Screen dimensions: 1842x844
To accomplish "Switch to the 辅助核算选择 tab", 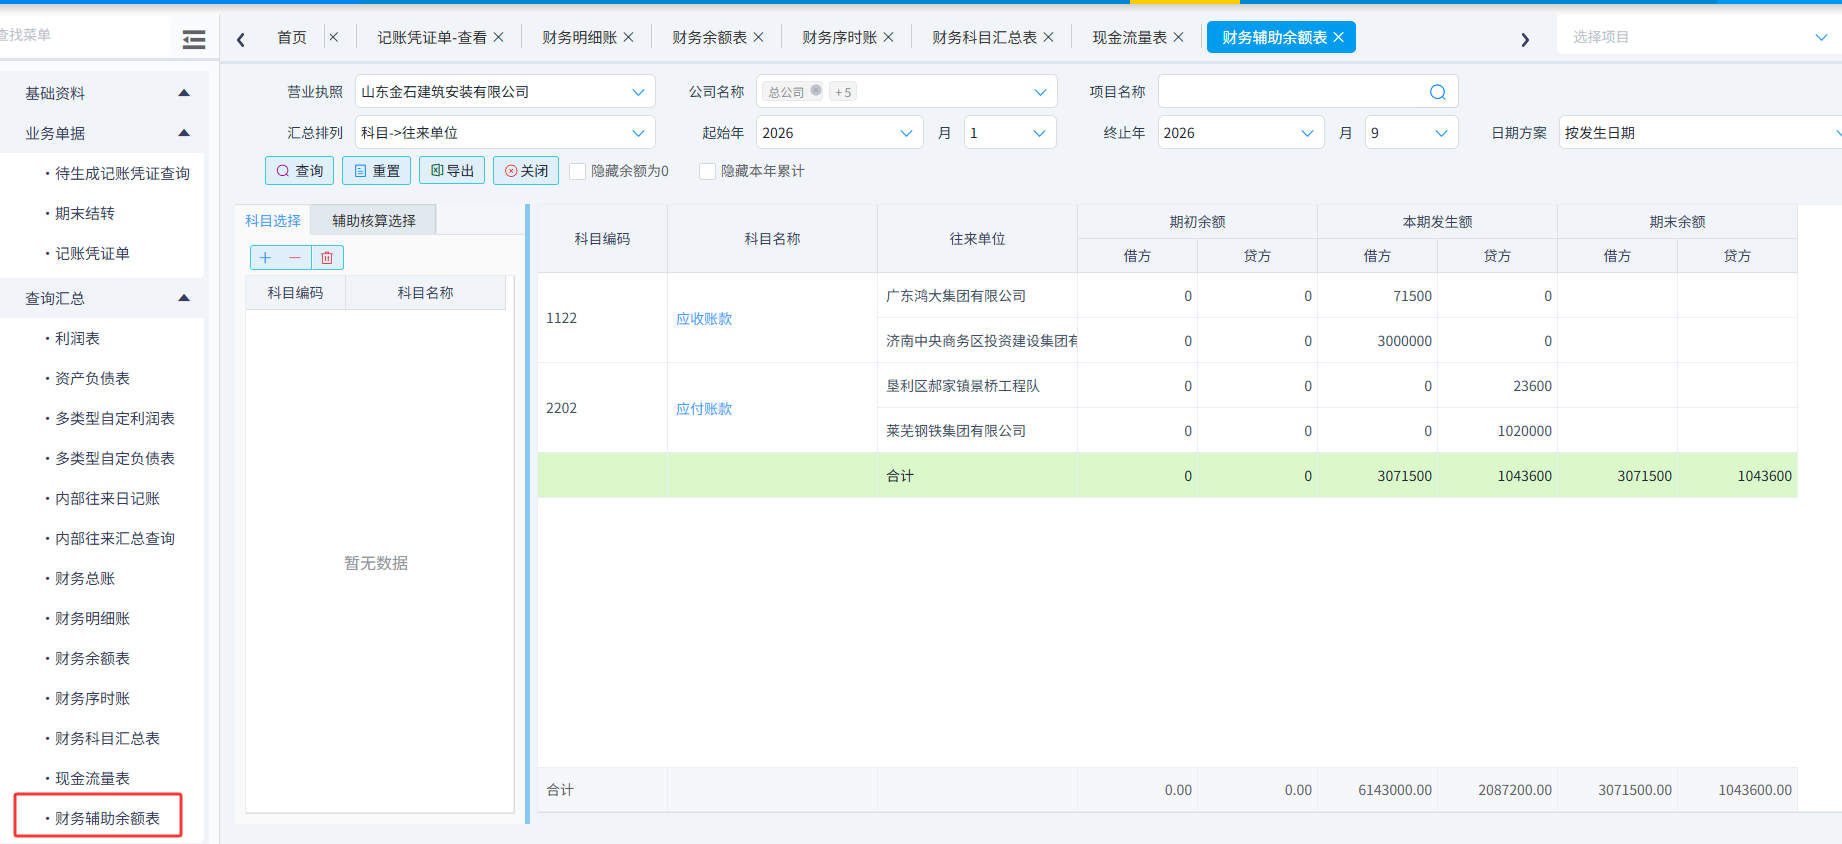I will pyautogui.click(x=374, y=221).
